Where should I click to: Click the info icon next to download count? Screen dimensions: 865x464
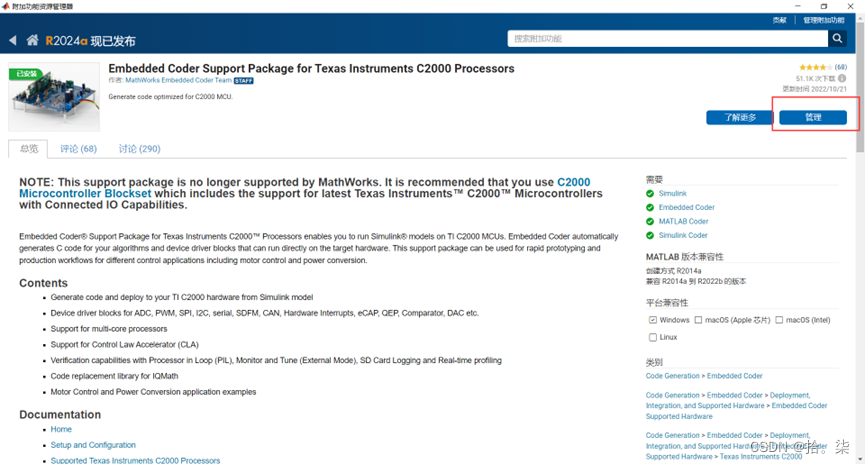tap(842, 78)
